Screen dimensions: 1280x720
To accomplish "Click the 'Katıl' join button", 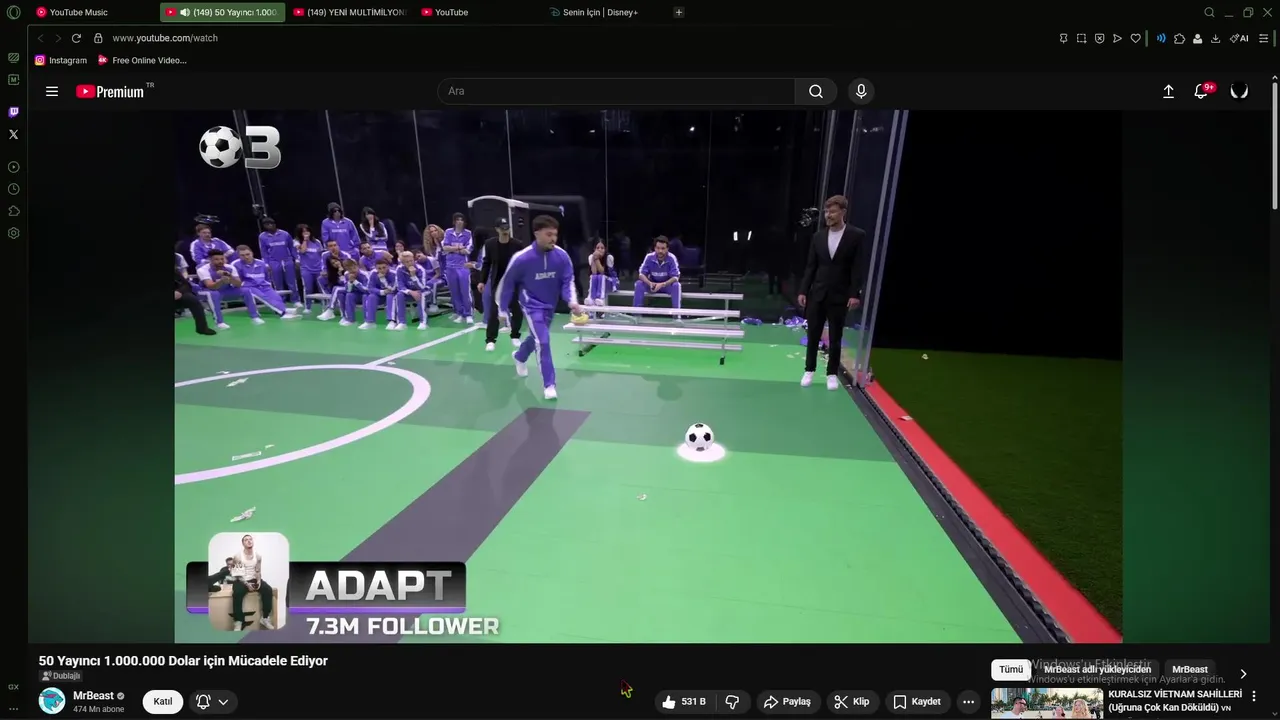I will click(163, 701).
